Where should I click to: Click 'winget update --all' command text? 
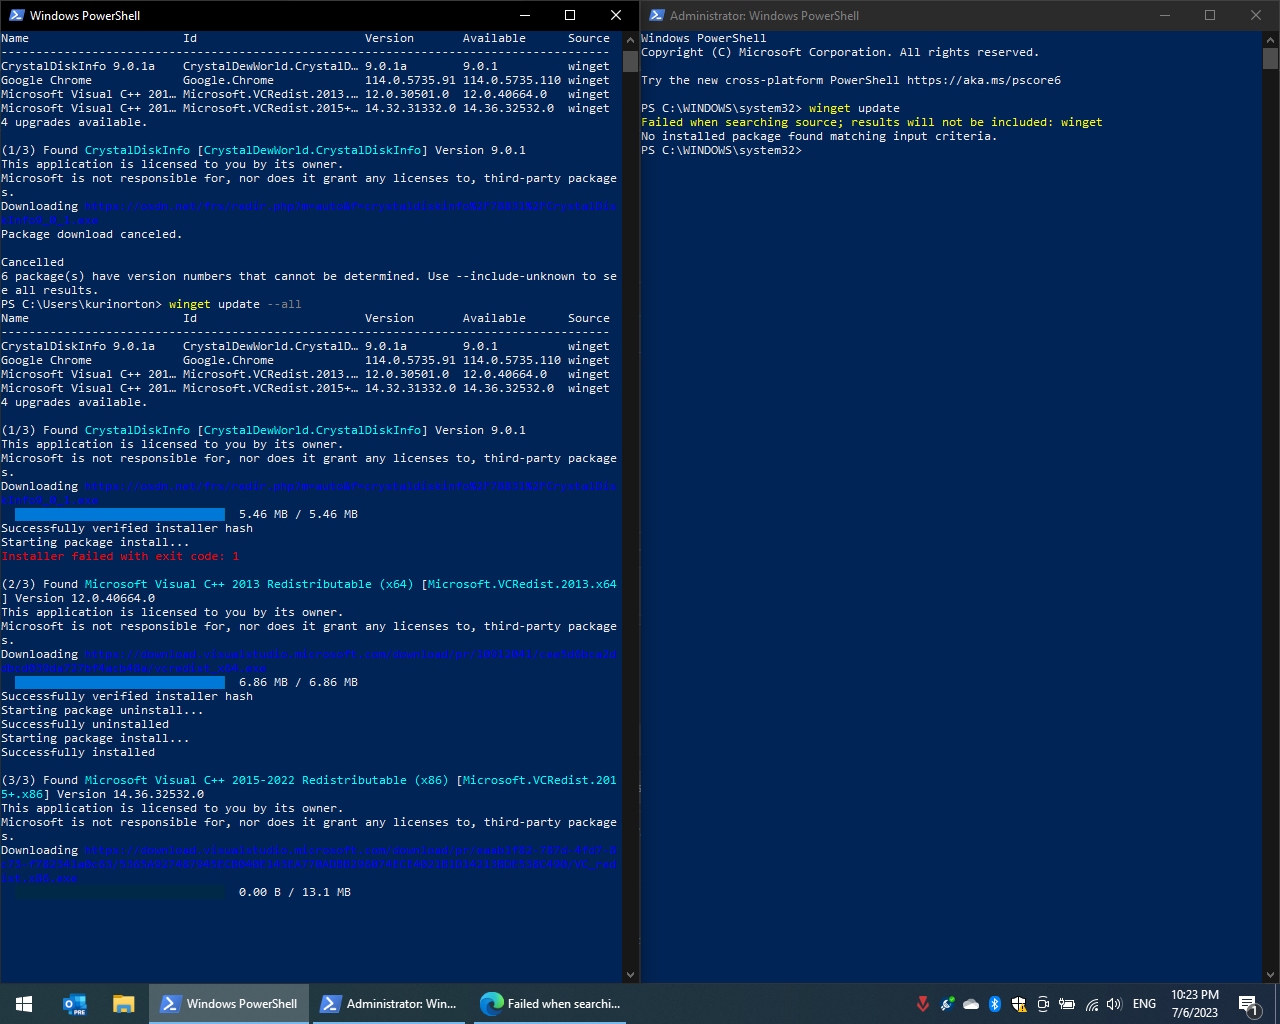pyautogui.click(x=235, y=304)
